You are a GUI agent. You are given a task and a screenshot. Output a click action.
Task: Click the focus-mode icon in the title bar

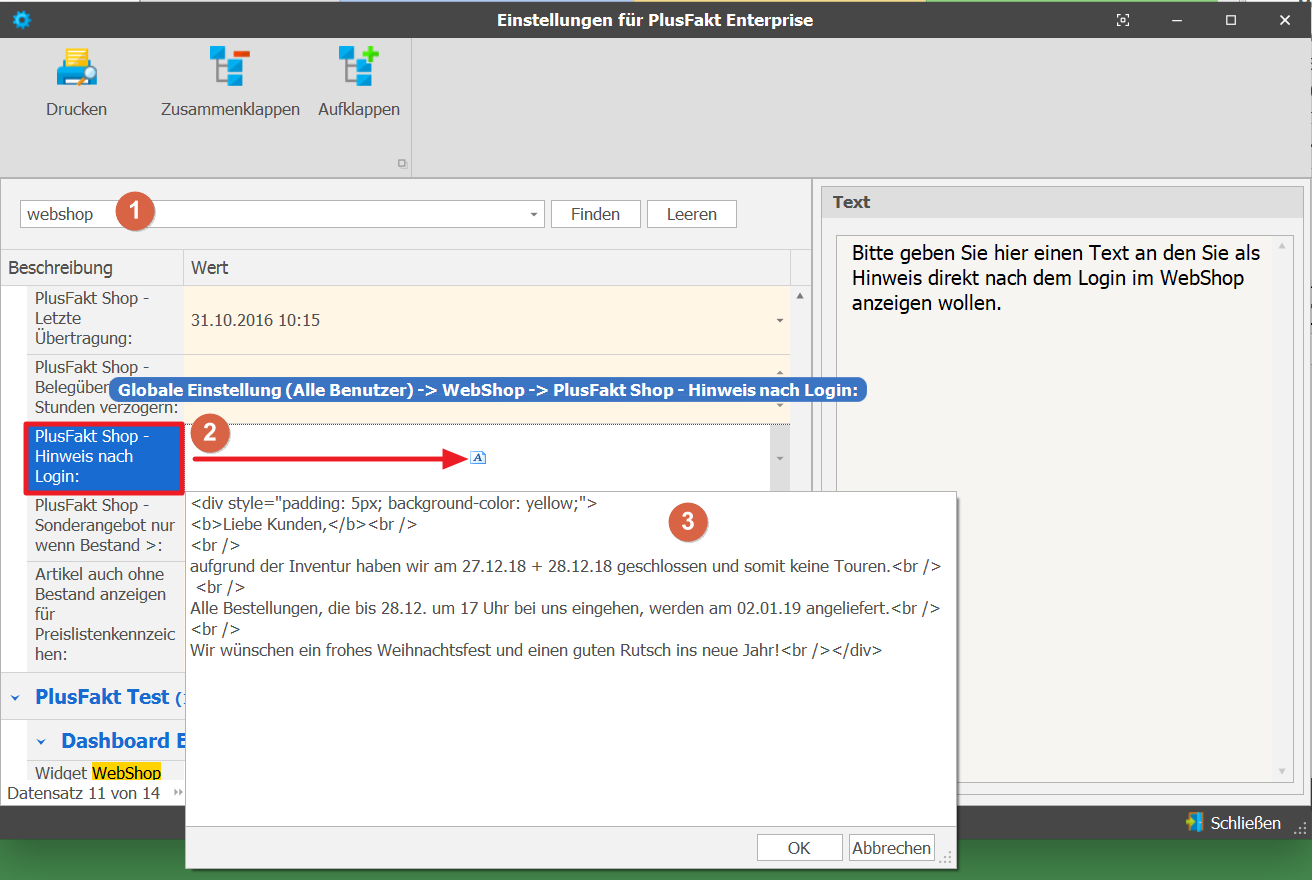pos(1123,20)
